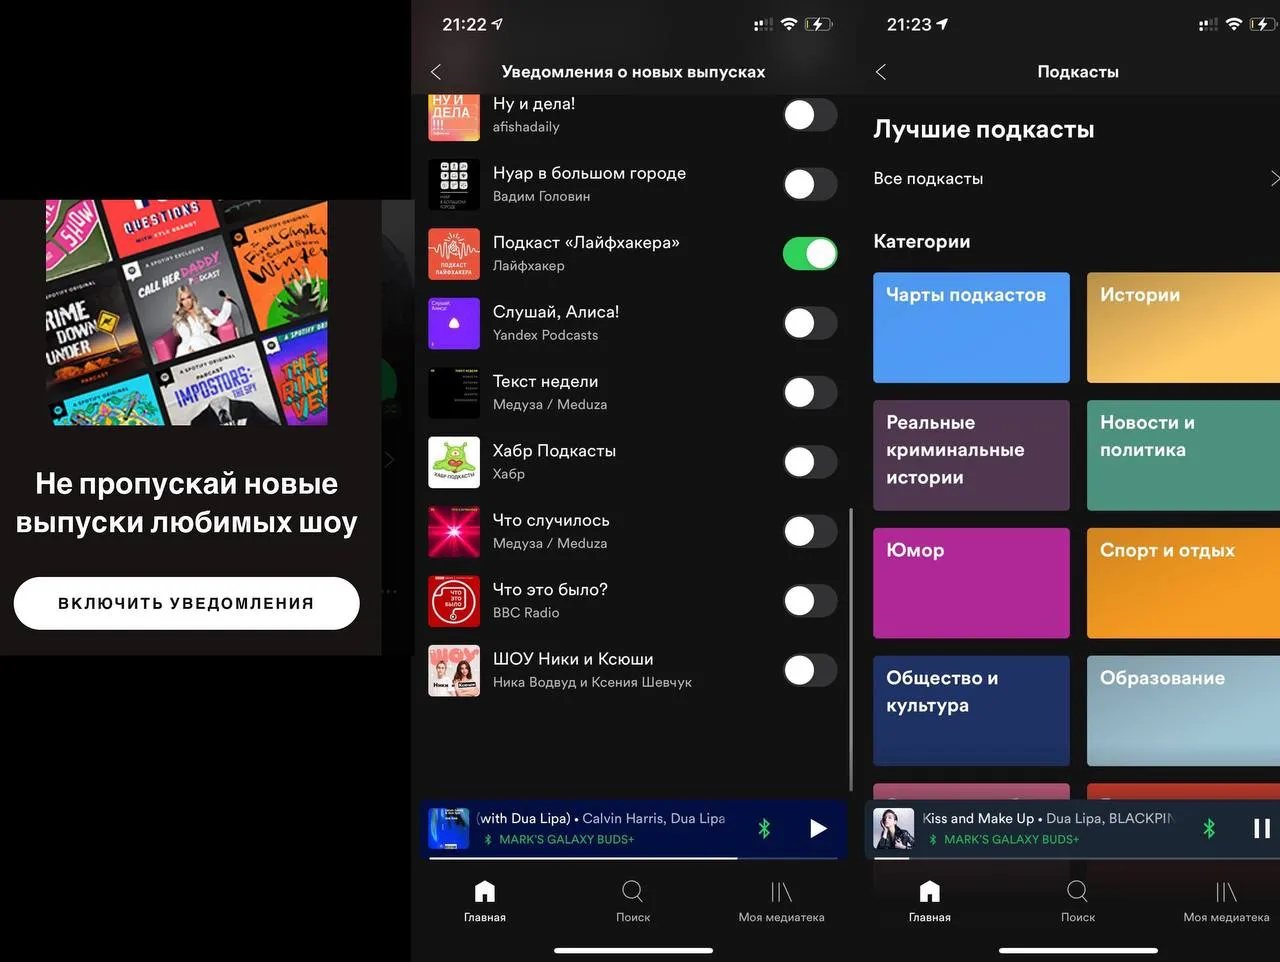Tap Слушай, Алиса! purple cover icon
The height and width of the screenshot is (962, 1280).
pyautogui.click(x=454, y=323)
